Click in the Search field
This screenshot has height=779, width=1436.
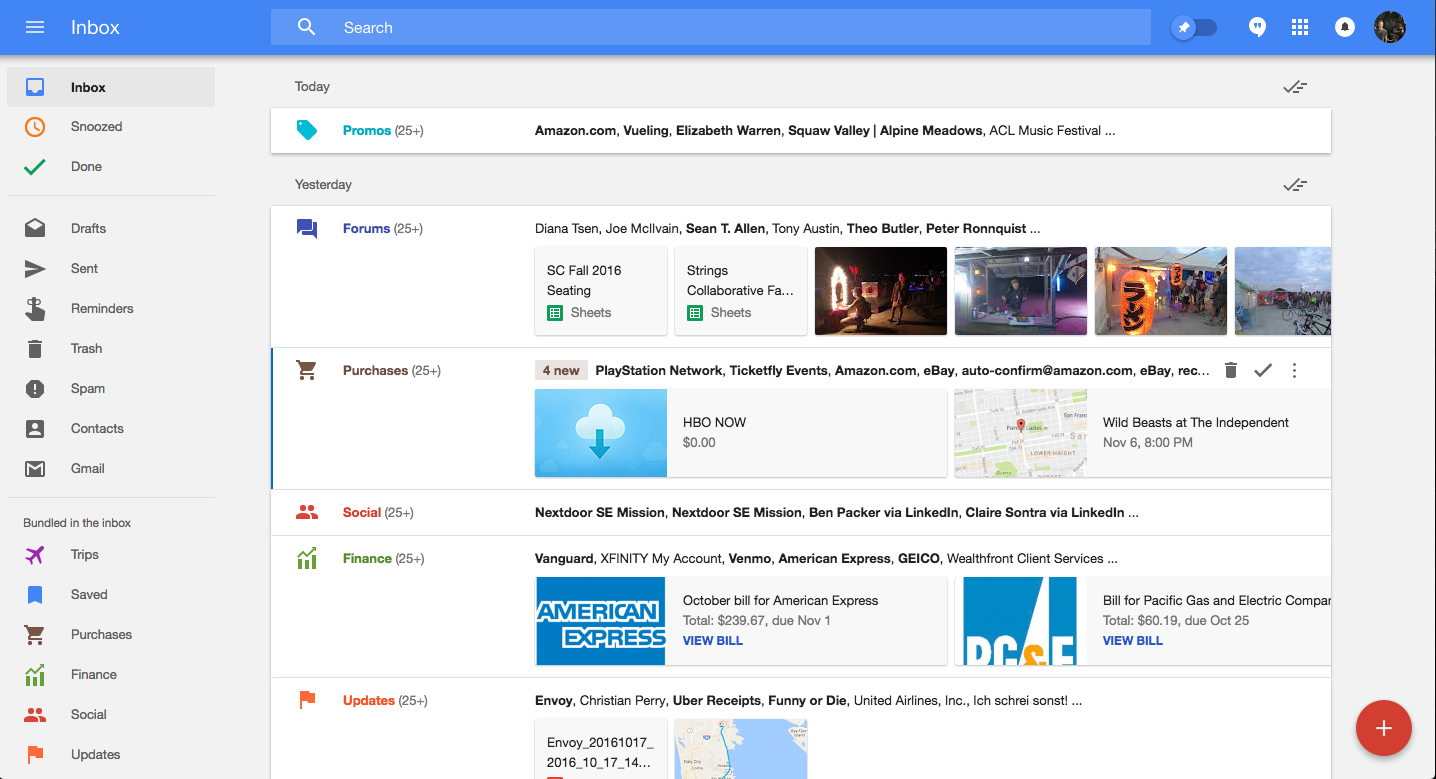[x=711, y=27]
